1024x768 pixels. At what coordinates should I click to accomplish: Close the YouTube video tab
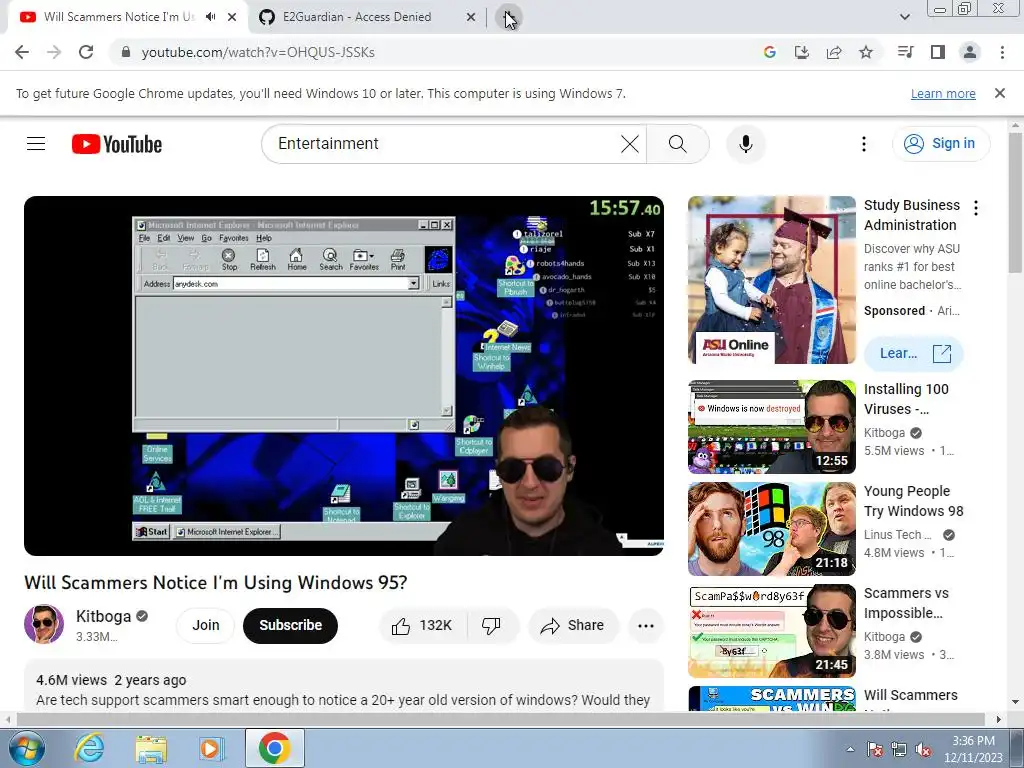[x=232, y=17]
